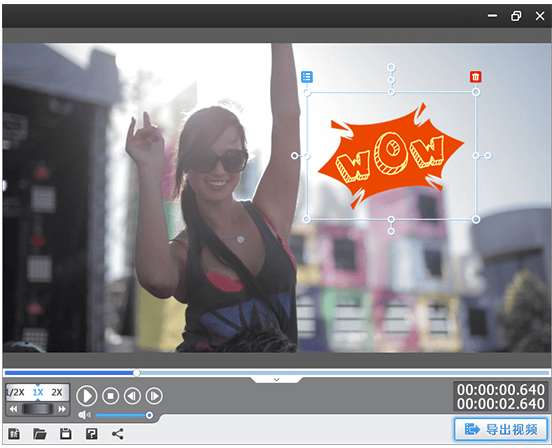Click the 导出视频 export button
552x448 pixels.
pos(501,429)
